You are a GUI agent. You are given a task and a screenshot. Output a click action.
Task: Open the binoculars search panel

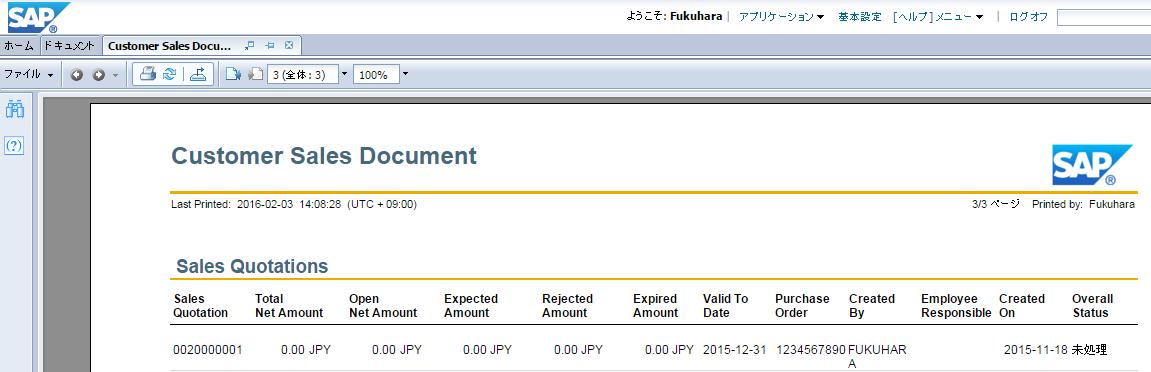pyautogui.click(x=15, y=110)
